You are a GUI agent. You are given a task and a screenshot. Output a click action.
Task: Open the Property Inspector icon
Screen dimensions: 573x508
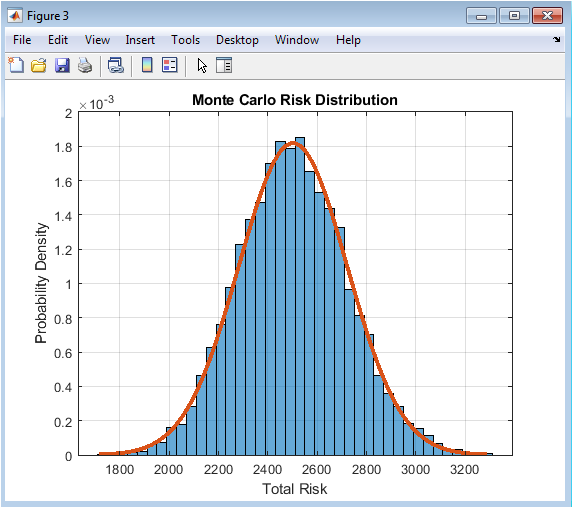[224, 65]
